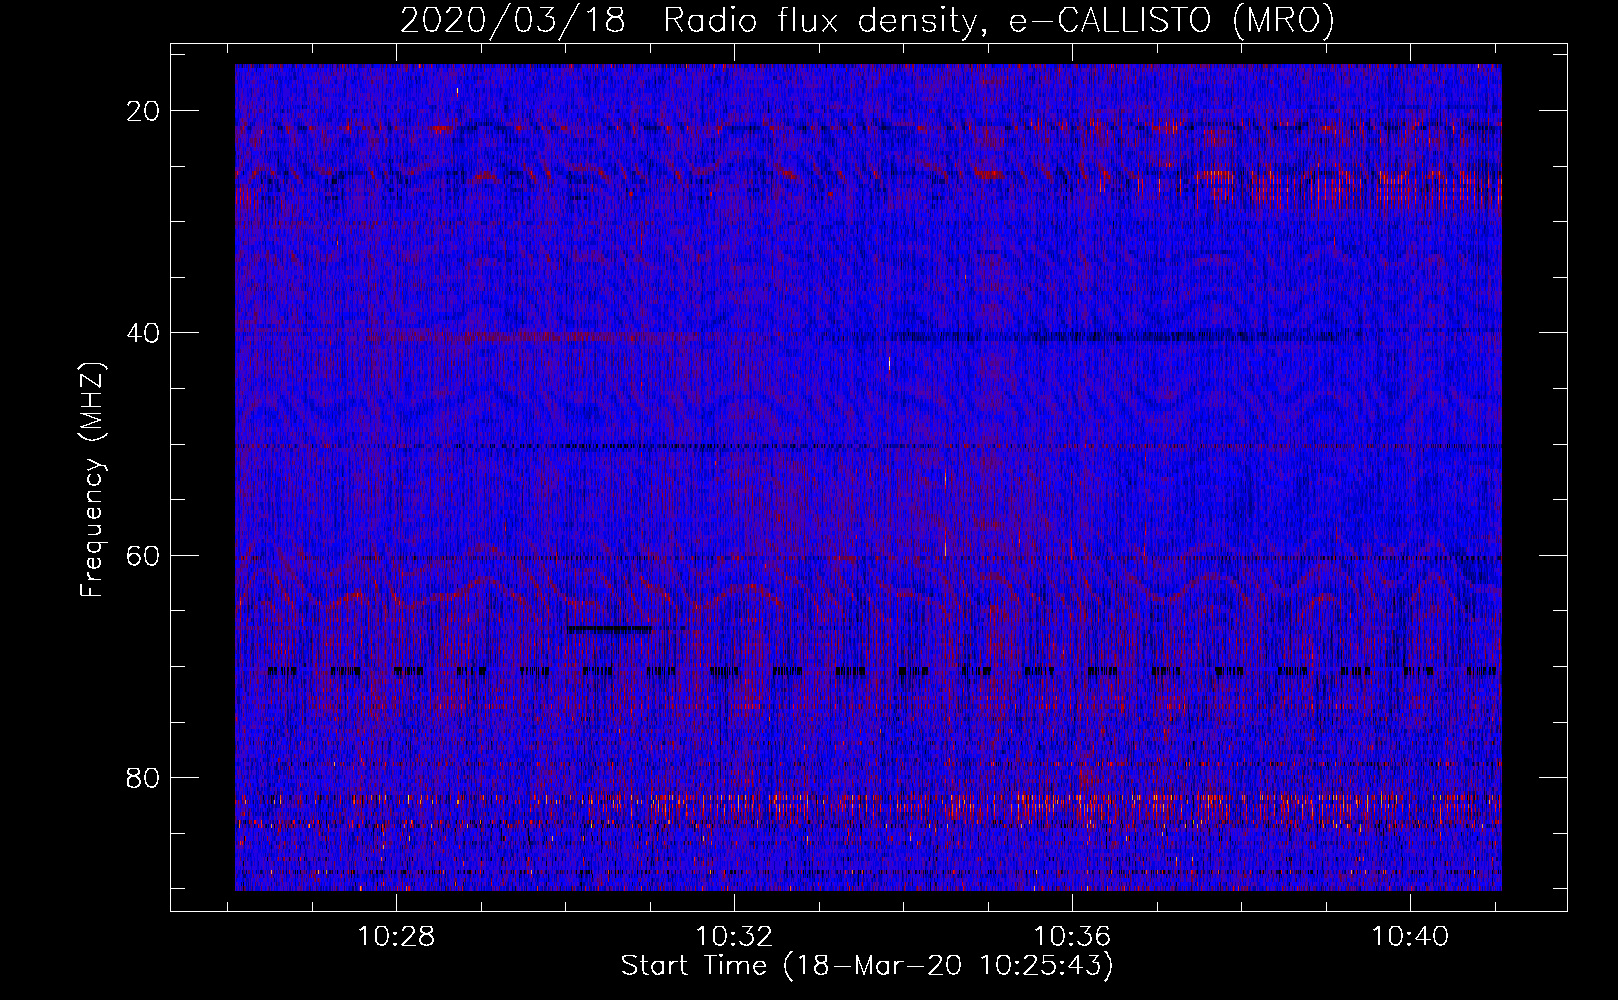The image size is (1618, 1000).
Task: Click the '10:32' time tick label
Action: point(735,937)
